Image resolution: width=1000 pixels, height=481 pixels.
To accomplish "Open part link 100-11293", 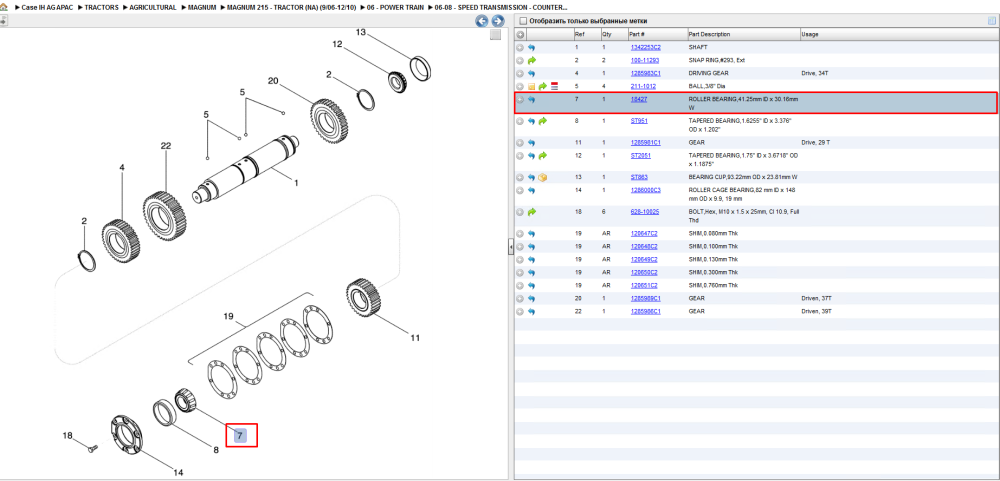I will tap(645, 61).
